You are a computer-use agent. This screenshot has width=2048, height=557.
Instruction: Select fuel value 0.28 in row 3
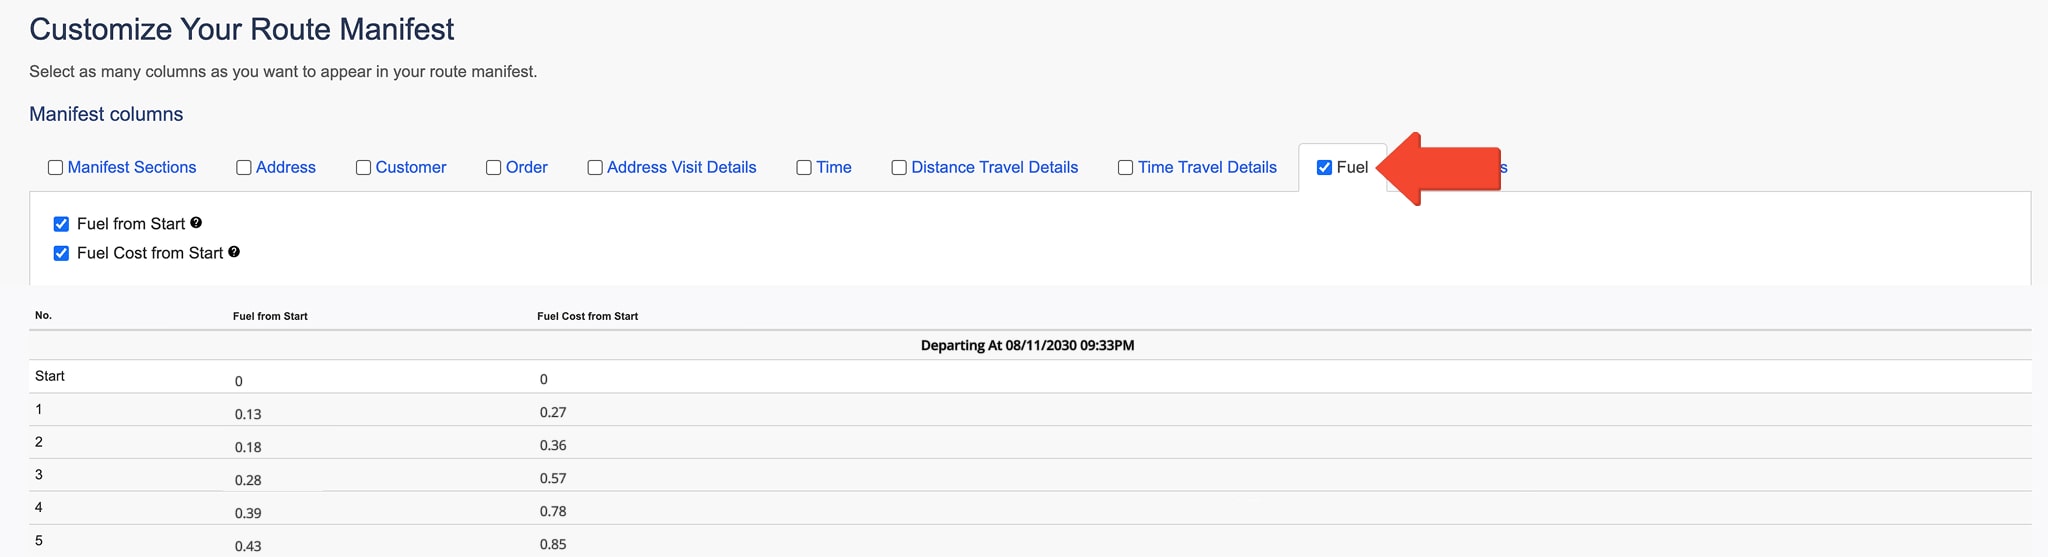point(248,480)
